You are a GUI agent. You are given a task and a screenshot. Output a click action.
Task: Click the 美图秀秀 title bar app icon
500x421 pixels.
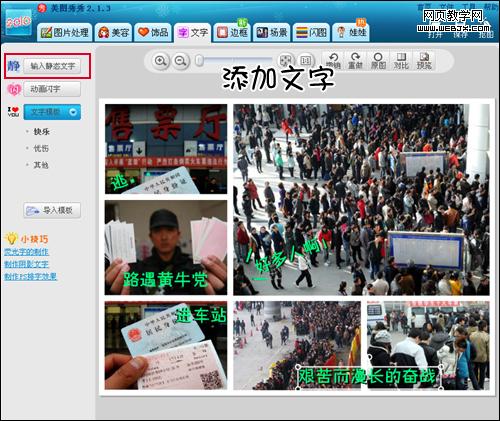(x=42, y=8)
